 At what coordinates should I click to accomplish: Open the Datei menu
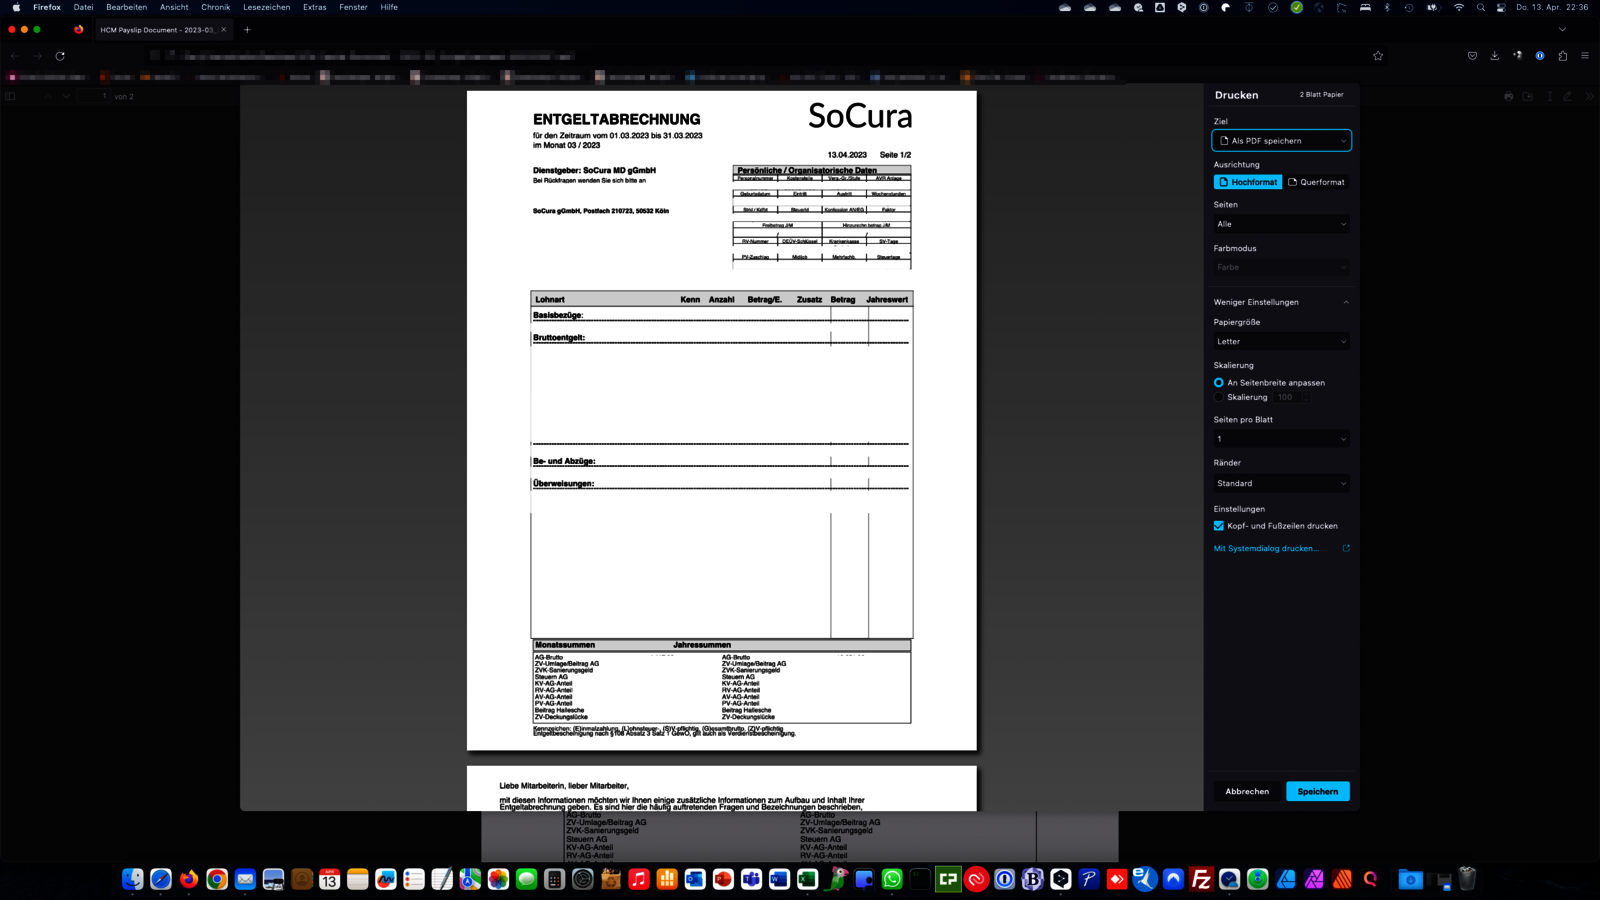pos(83,7)
